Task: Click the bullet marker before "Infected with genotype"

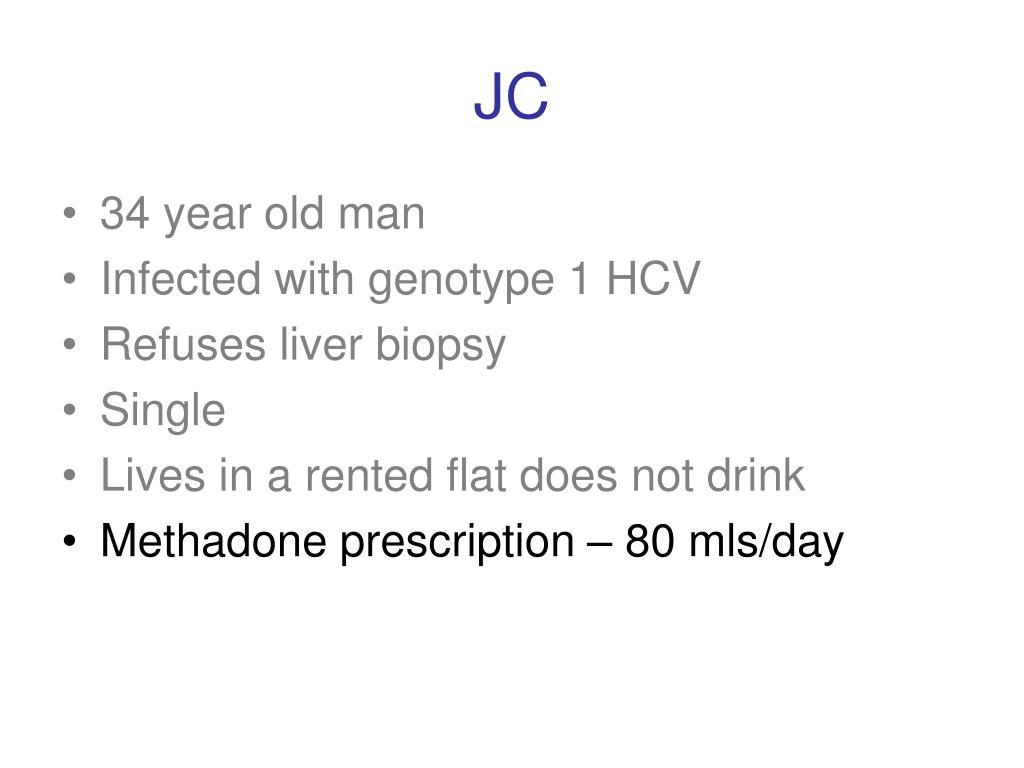Action: click(70, 279)
